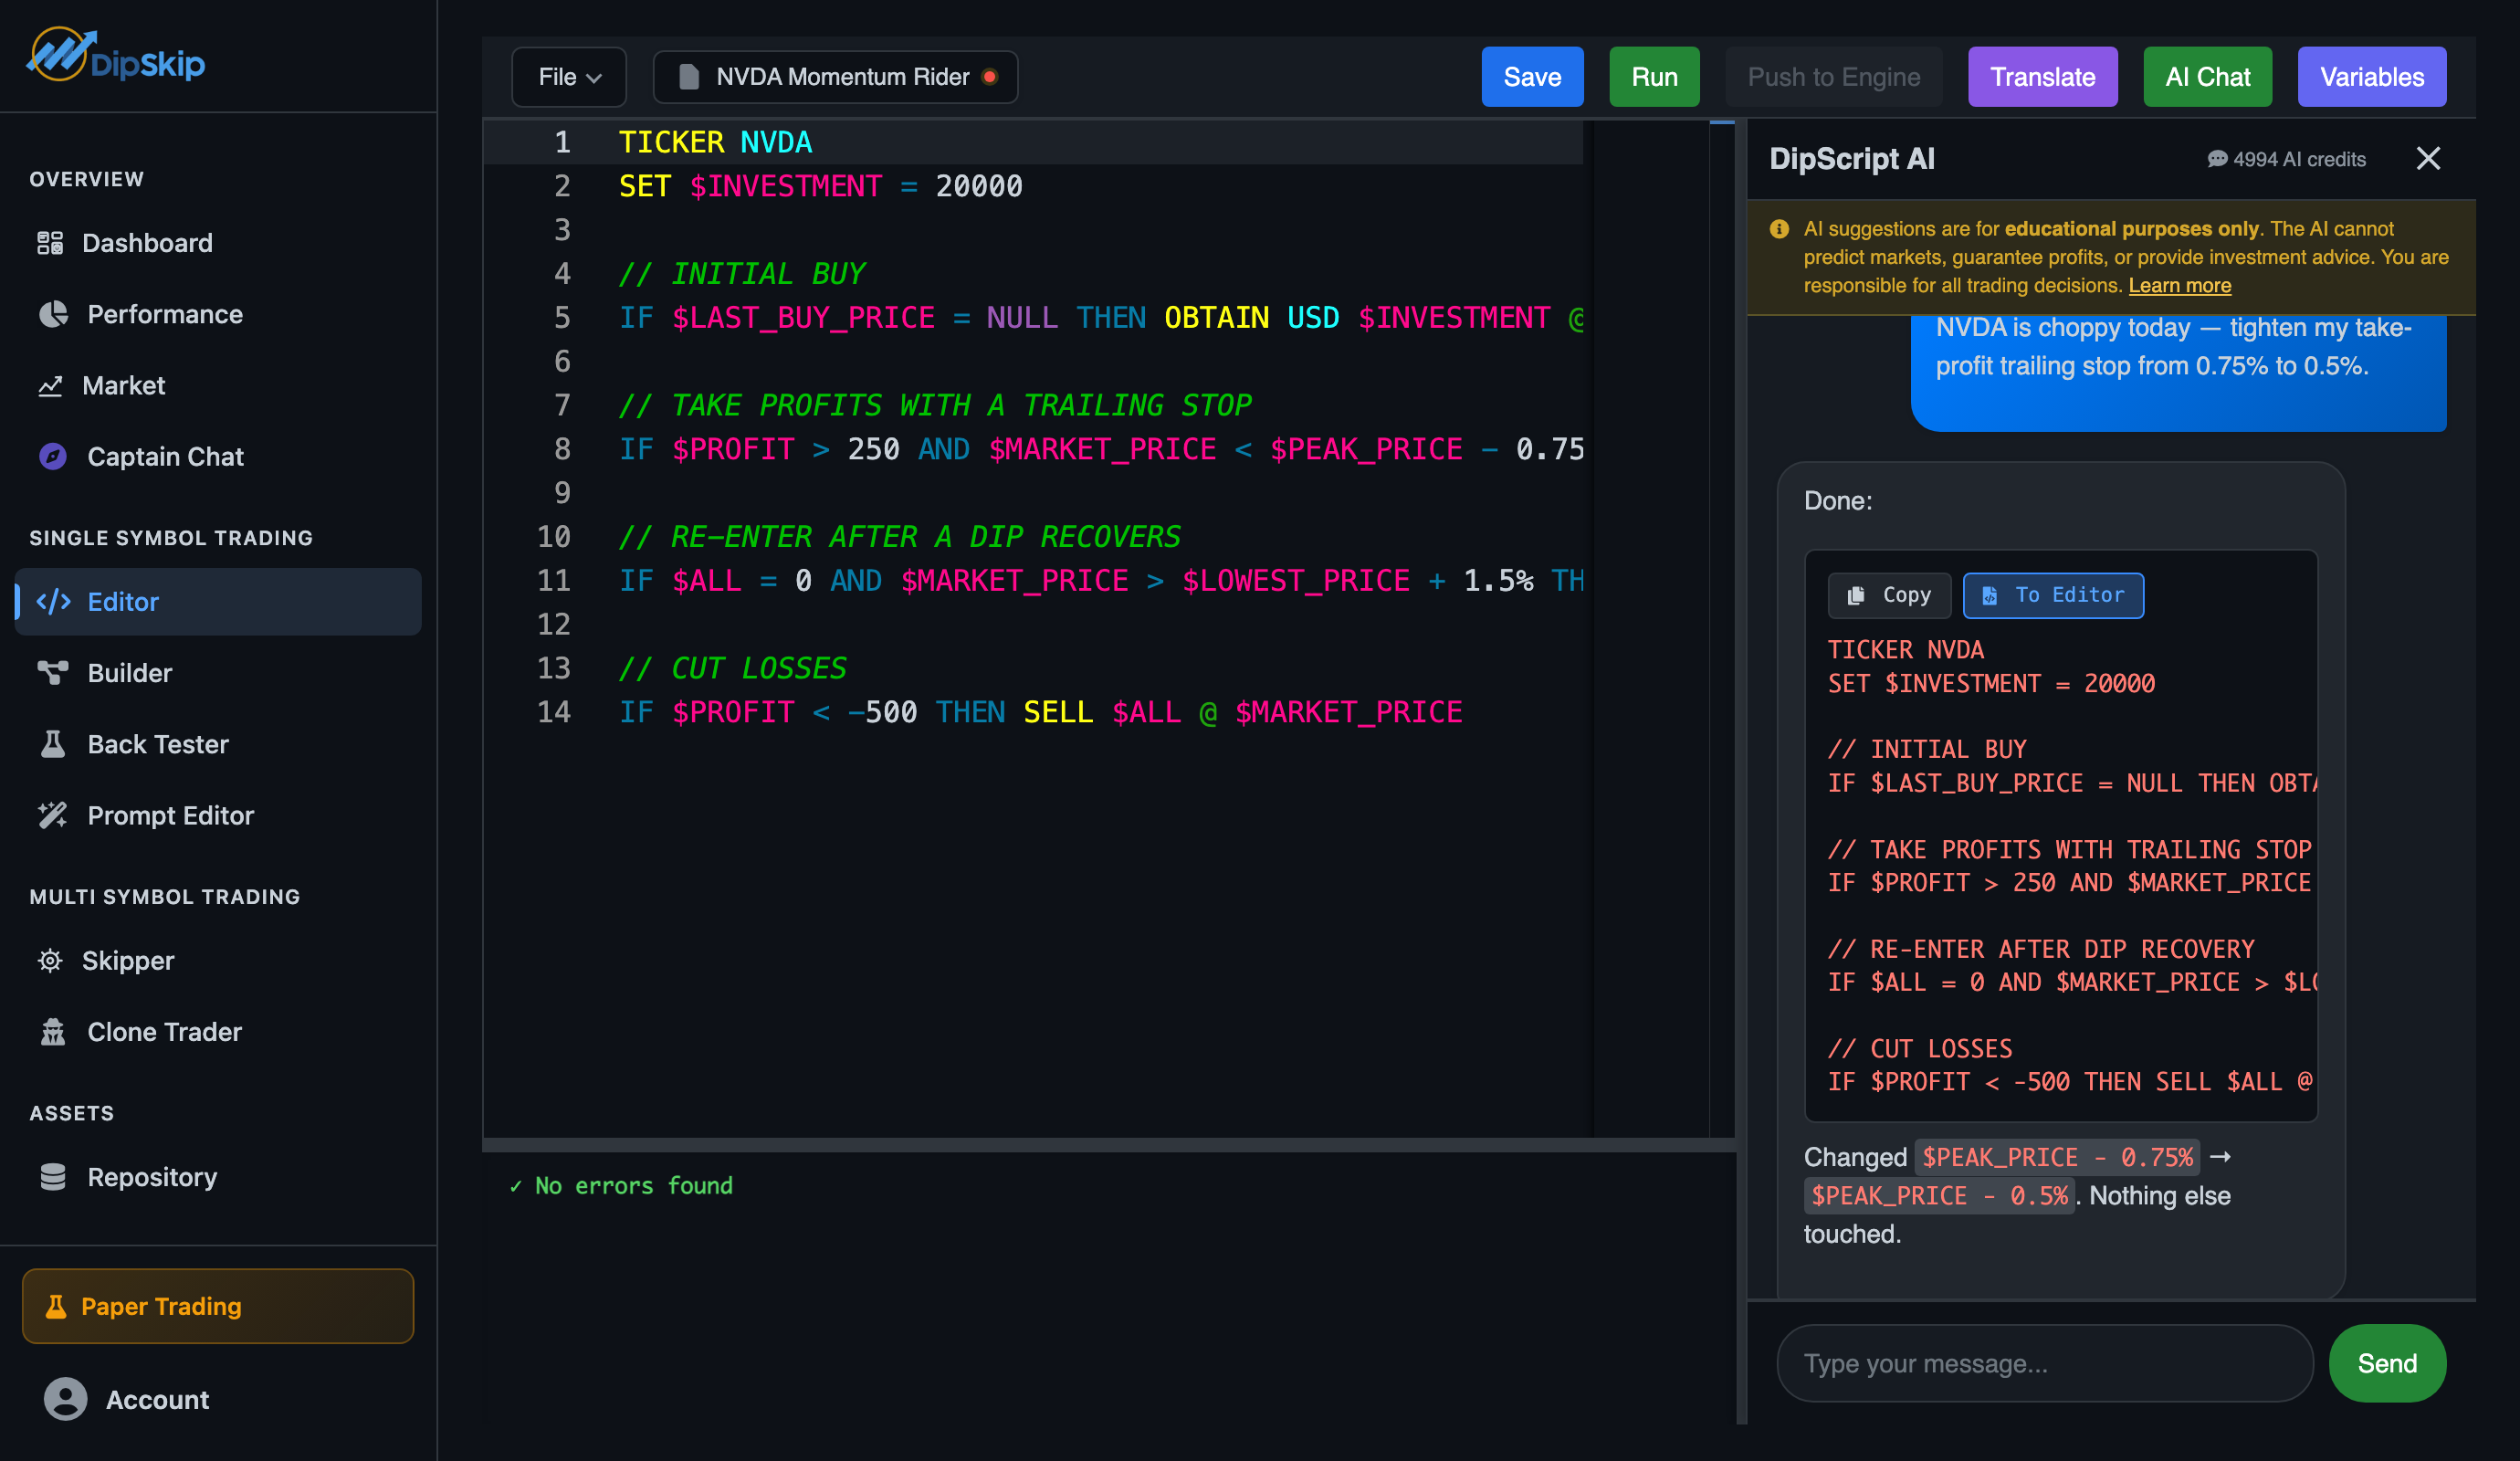This screenshot has height=1461, width=2520.
Task: Open the Prompt Editor page
Action: click(x=218, y=815)
